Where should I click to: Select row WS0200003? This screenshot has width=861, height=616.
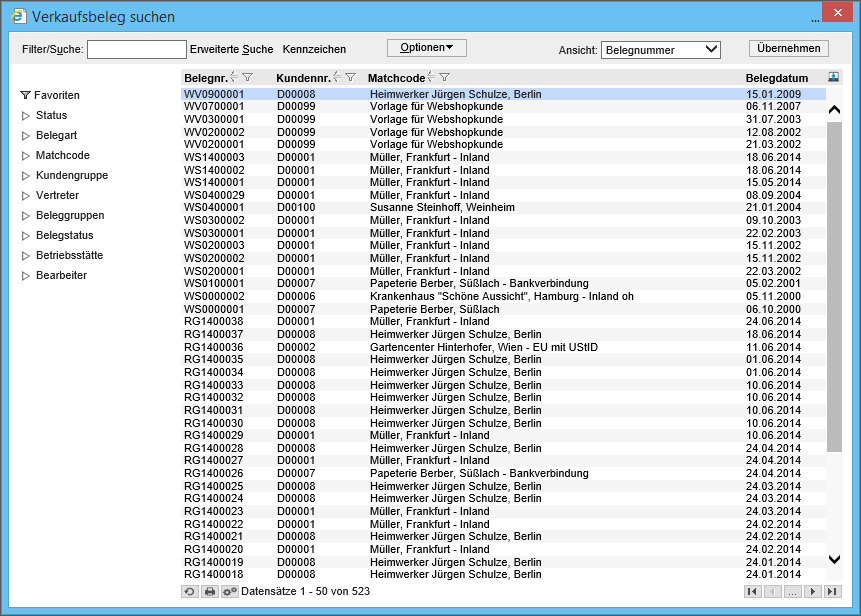[x=504, y=245]
